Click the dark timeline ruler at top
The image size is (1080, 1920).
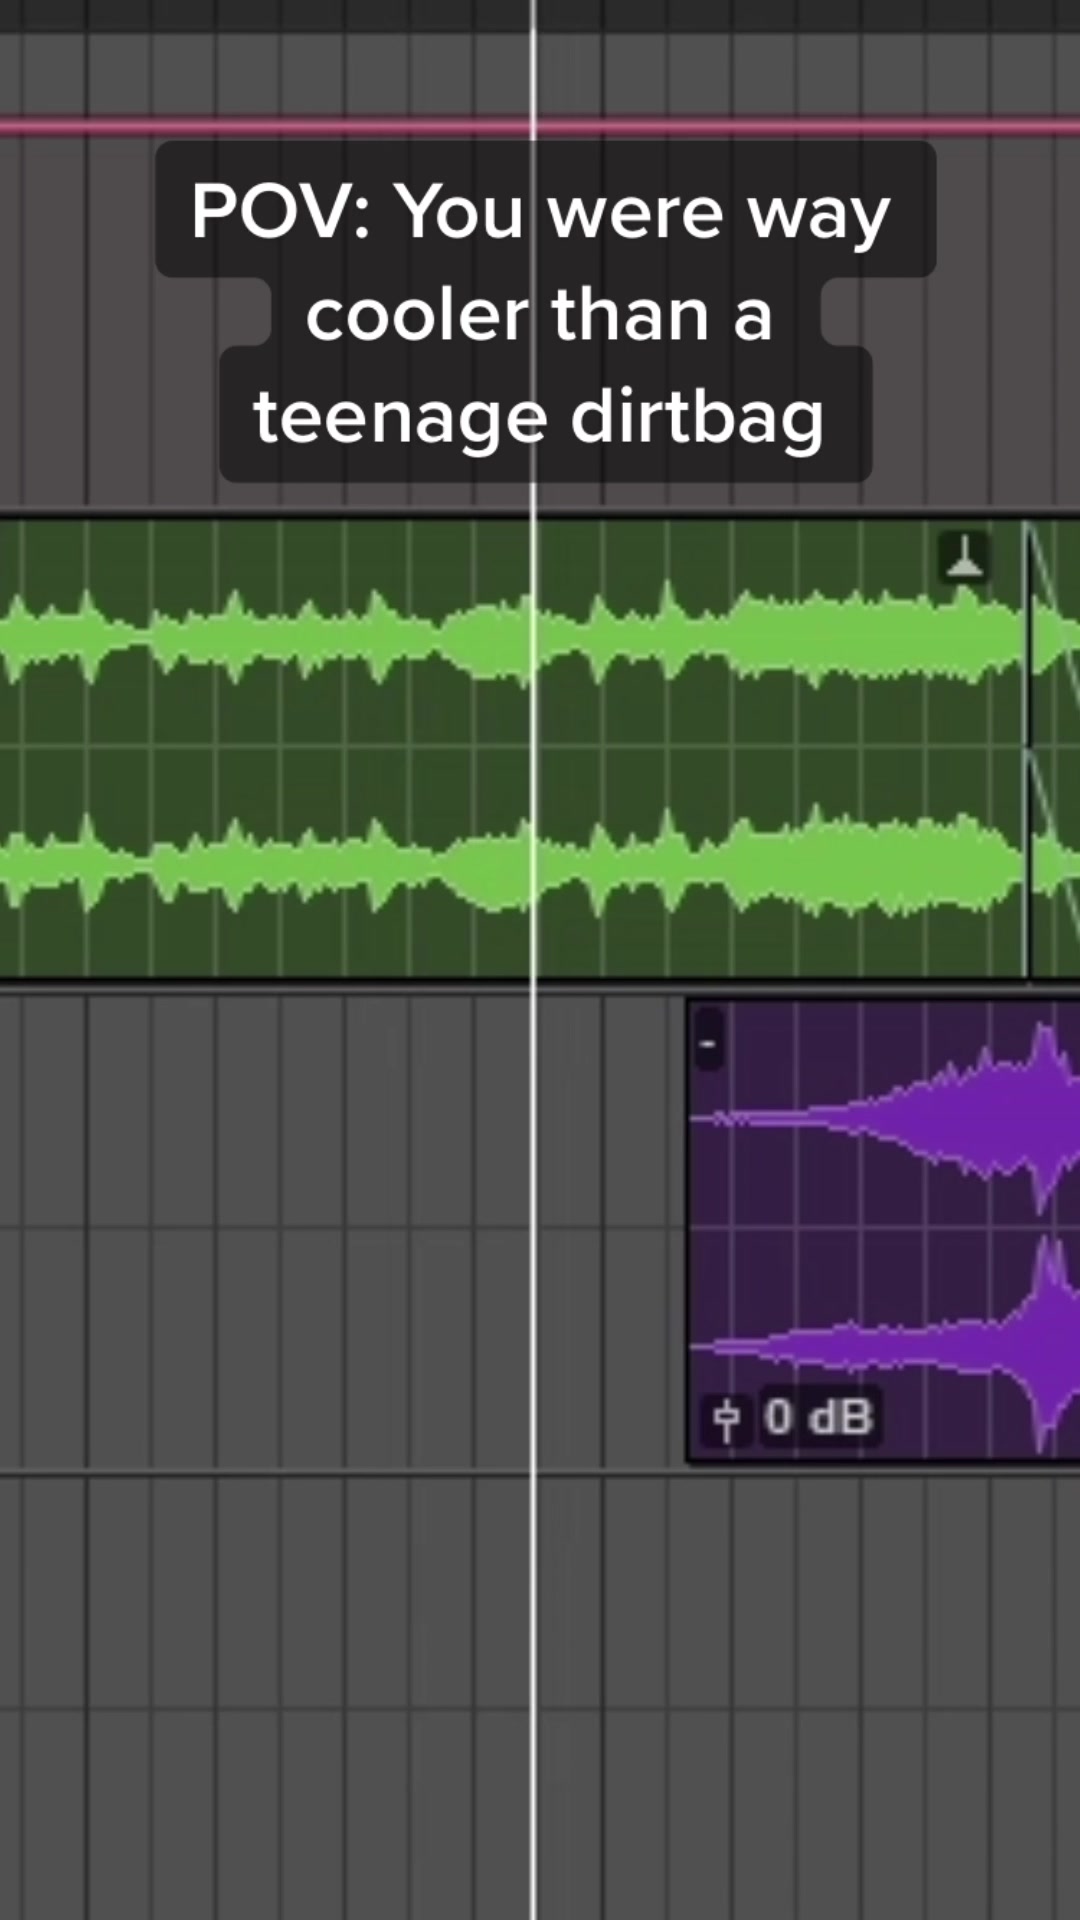point(540,14)
